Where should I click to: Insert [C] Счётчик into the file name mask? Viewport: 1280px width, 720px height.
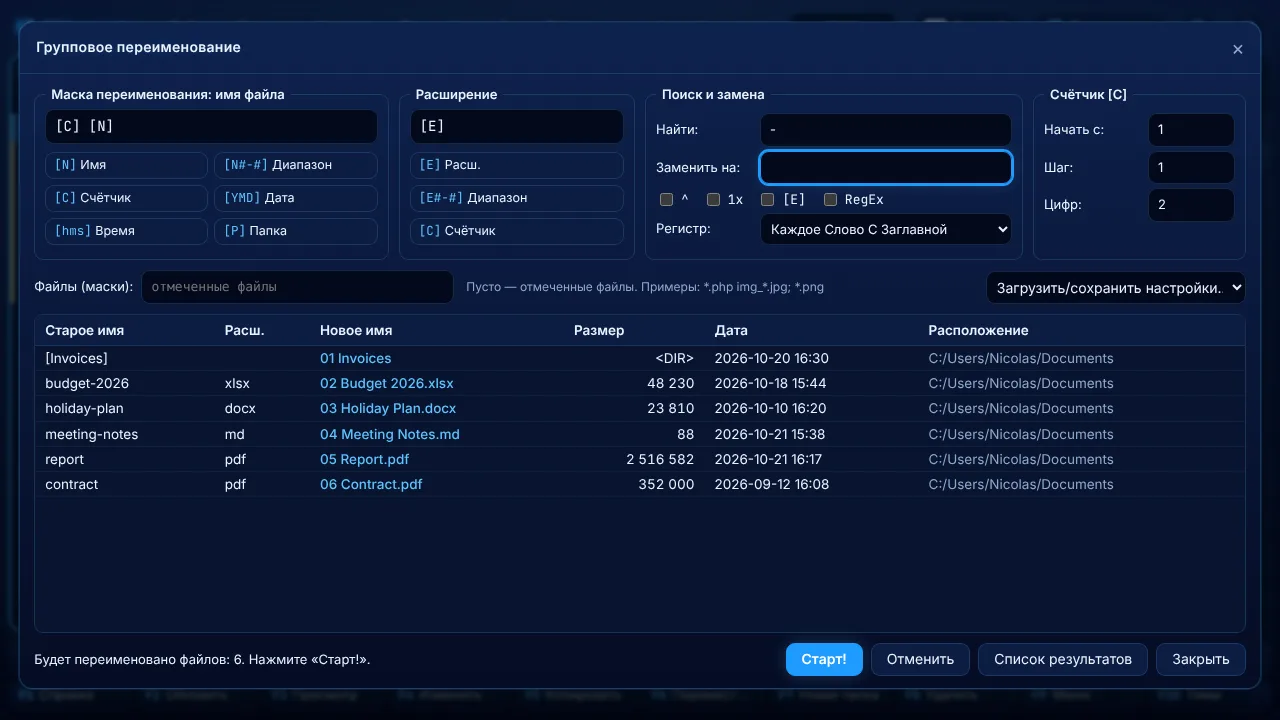point(126,198)
